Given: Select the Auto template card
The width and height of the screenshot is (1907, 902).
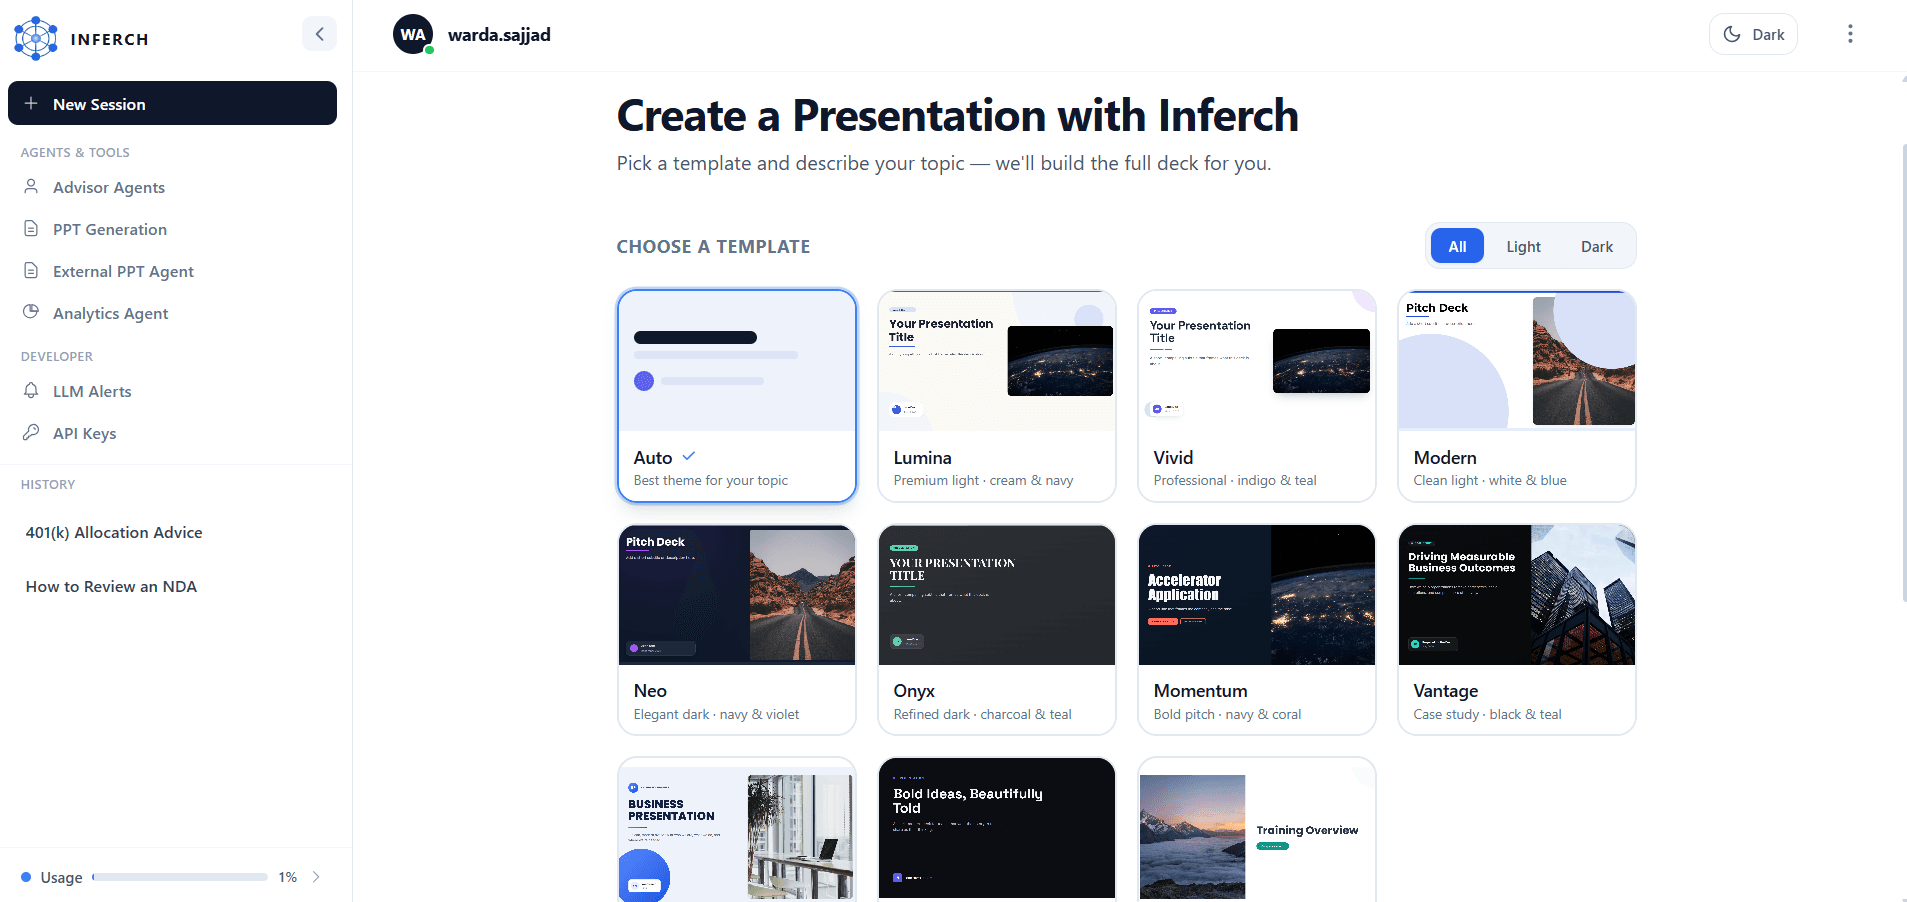Looking at the screenshot, I should click(737, 396).
